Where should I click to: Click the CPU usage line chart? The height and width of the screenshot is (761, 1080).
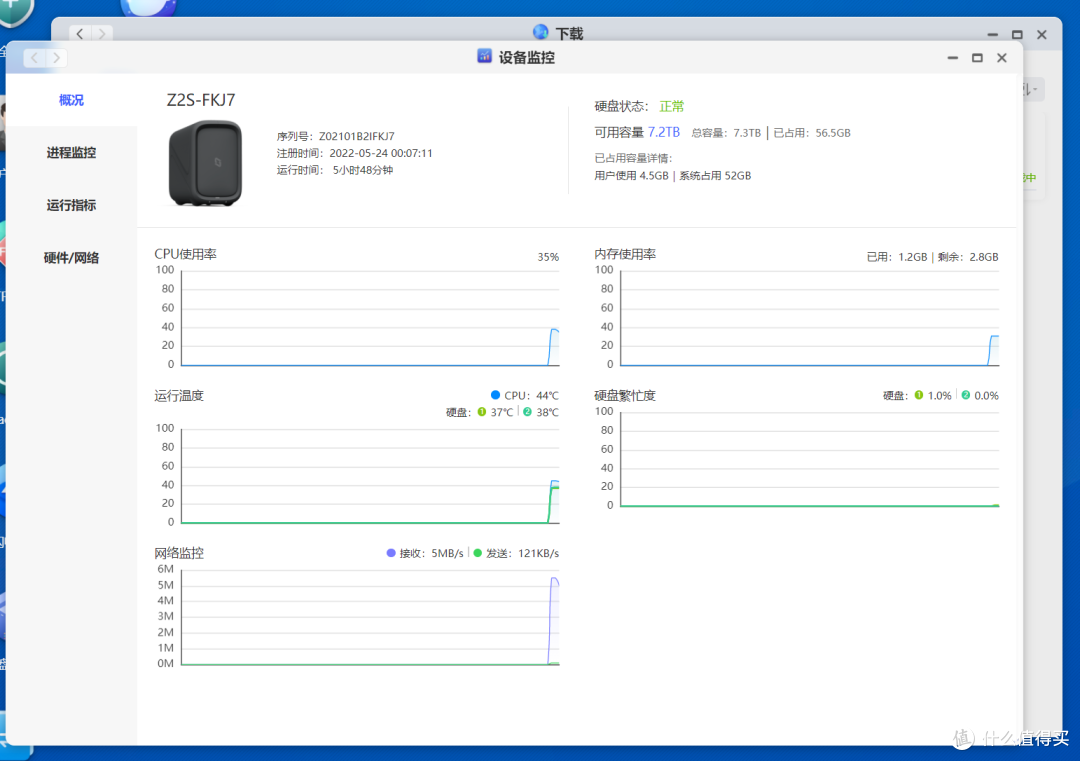pyautogui.click(x=371, y=317)
